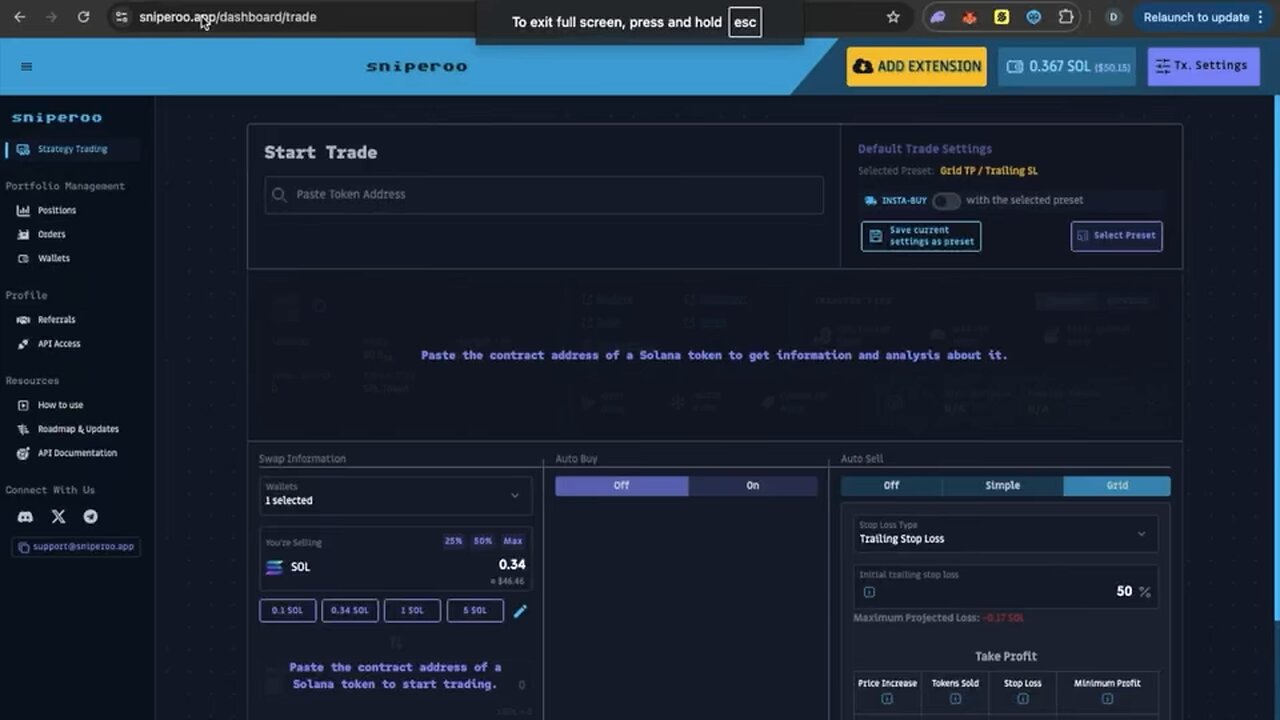
Task: Click the SOL token logo
Action: pyautogui.click(x=274, y=567)
